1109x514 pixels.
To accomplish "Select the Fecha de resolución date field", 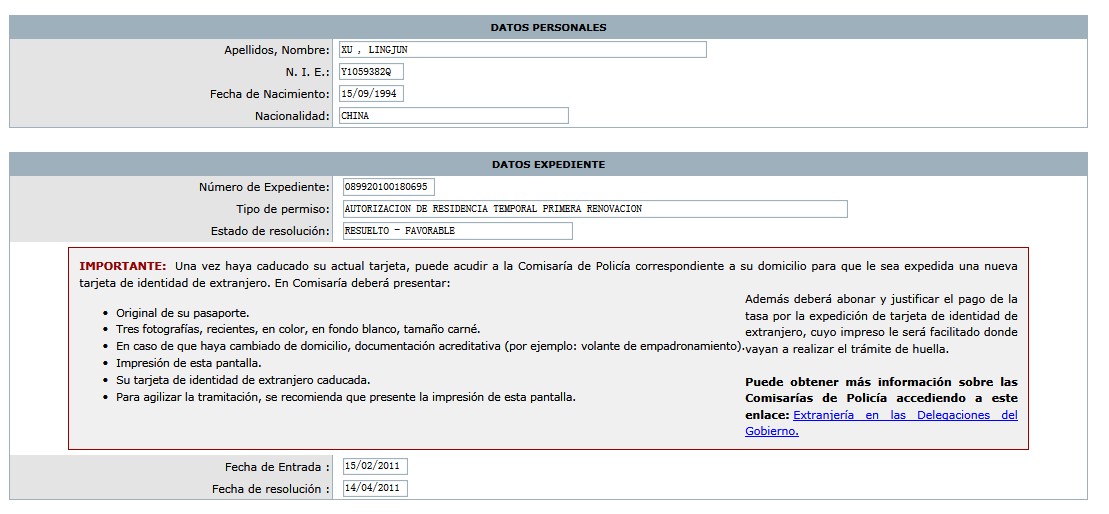I will (374, 489).
